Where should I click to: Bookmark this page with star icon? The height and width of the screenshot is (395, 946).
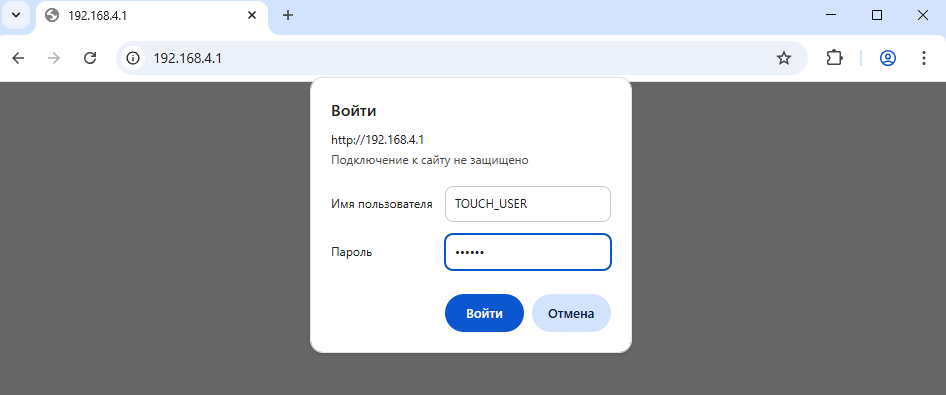784,58
